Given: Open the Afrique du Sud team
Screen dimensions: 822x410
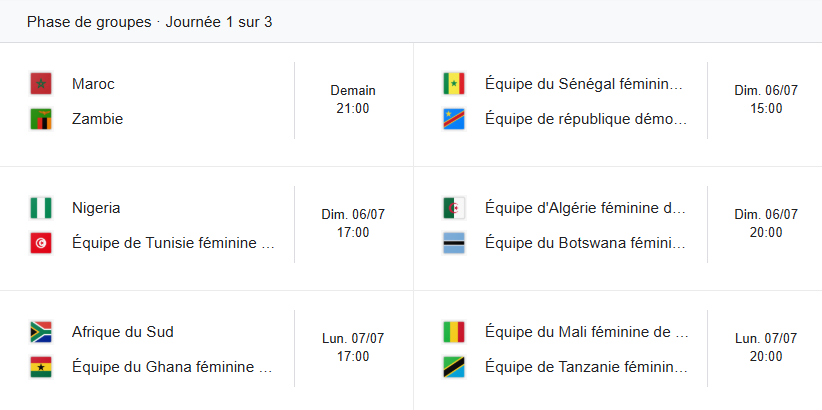Looking at the screenshot, I should 116,332.
